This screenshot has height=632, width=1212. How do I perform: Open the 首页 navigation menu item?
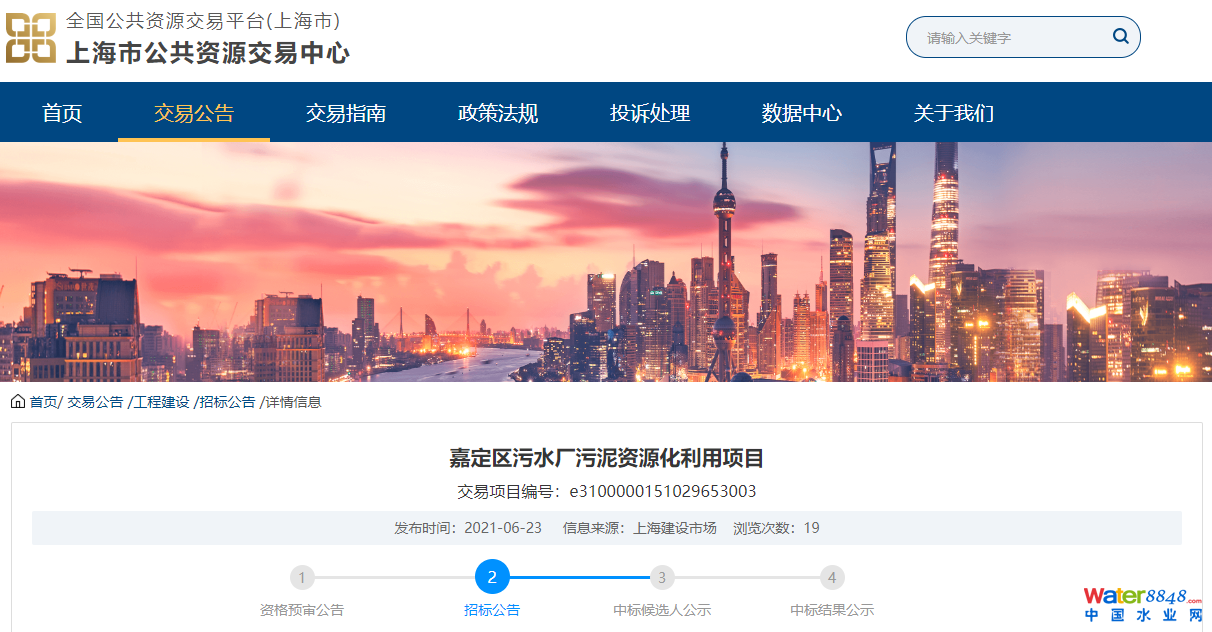click(62, 113)
